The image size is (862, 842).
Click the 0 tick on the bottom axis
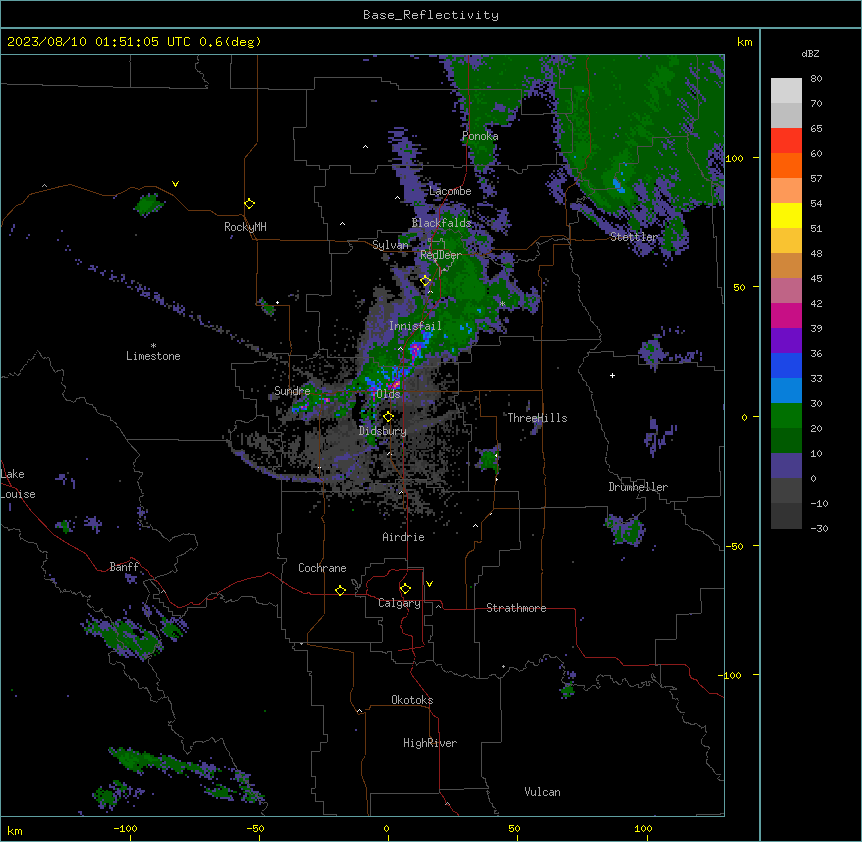click(x=386, y=828)
